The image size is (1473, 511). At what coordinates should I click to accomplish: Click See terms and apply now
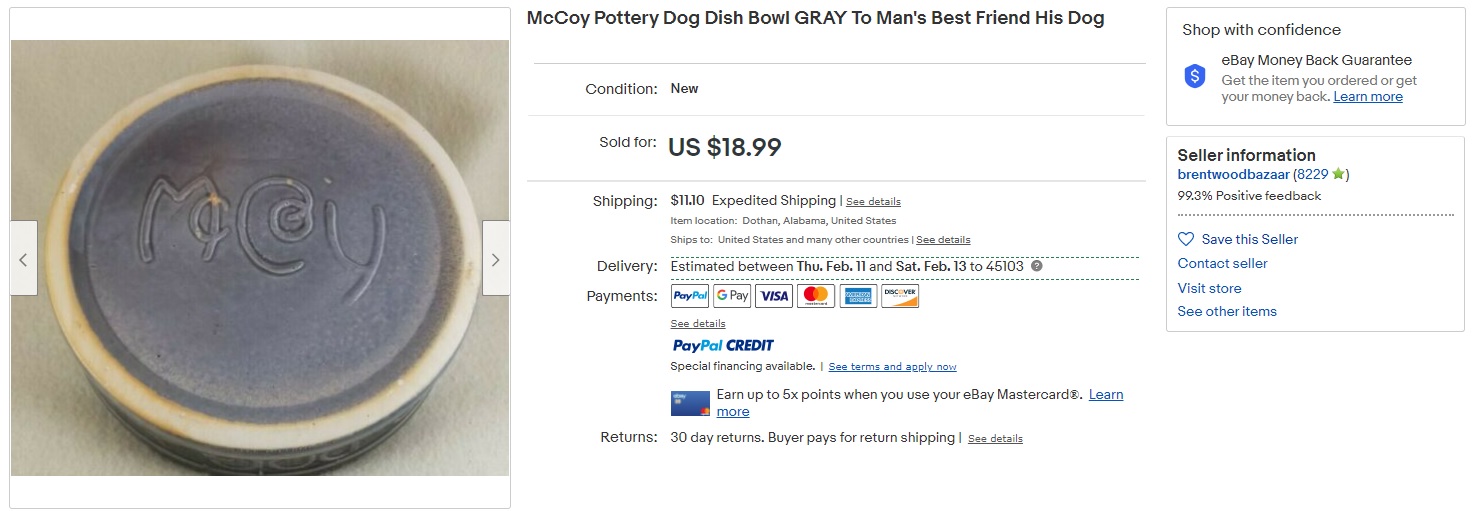(892, 367)
